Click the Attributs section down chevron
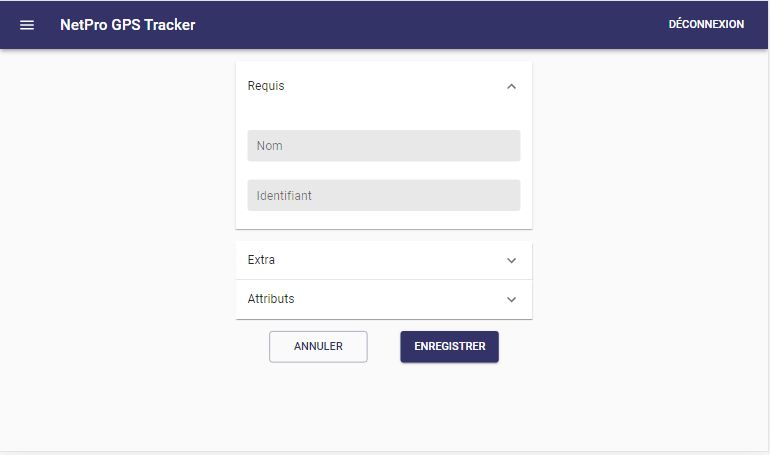770x455 pixels. tap(511, 299)
